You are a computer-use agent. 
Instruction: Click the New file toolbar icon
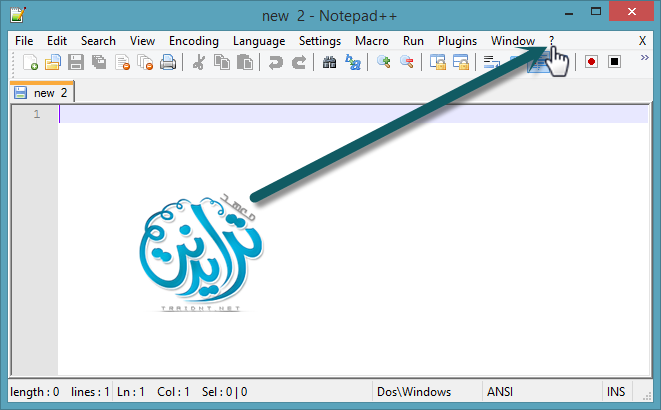click(x=31, y=62)
